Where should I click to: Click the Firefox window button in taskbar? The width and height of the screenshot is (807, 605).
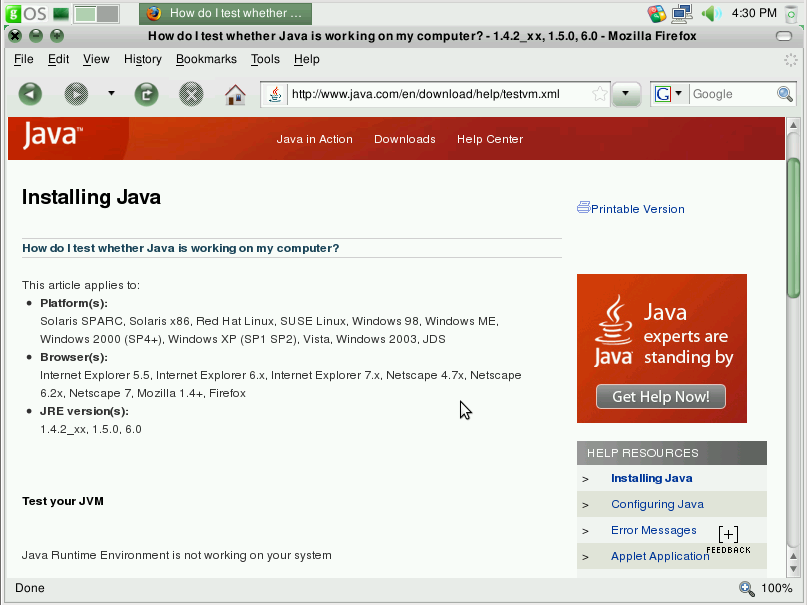click(x=225, y=13)
